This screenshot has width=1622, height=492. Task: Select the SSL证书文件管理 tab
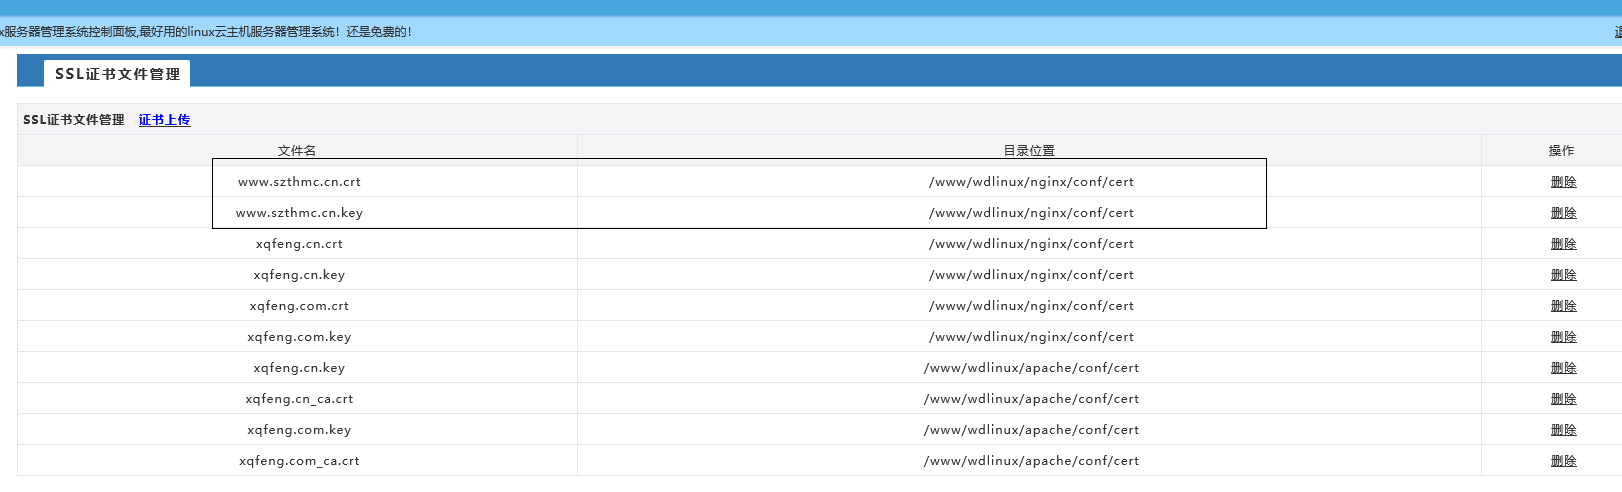[x=117, y=74]
